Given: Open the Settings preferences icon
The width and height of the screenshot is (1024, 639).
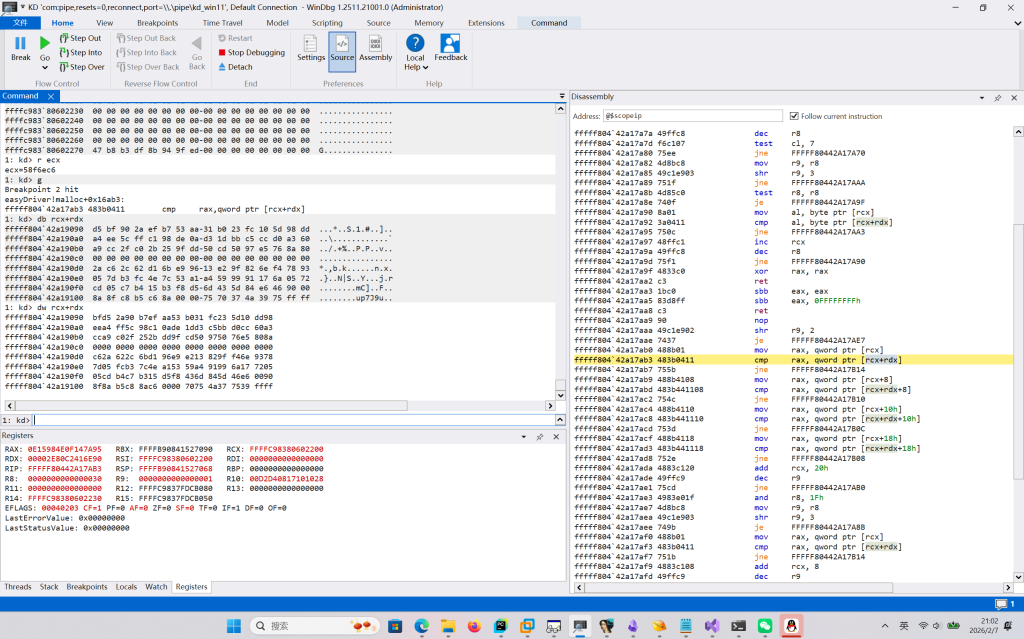Looking at the screenshot, I should [311, 48].
